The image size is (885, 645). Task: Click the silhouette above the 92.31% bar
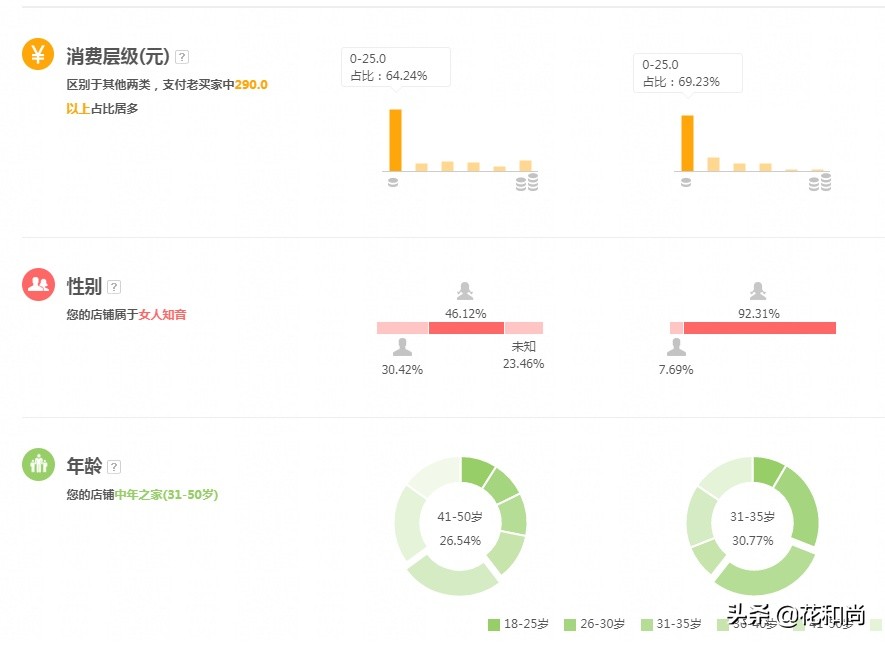757,290
